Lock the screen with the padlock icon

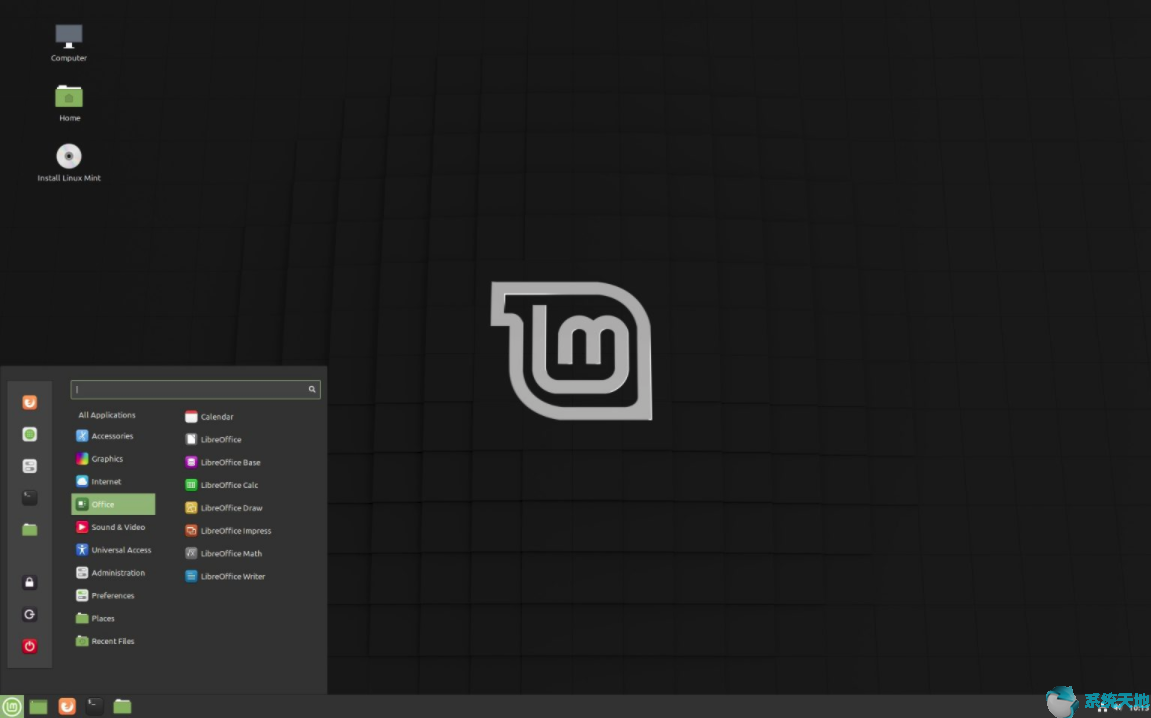coord(29,583)
